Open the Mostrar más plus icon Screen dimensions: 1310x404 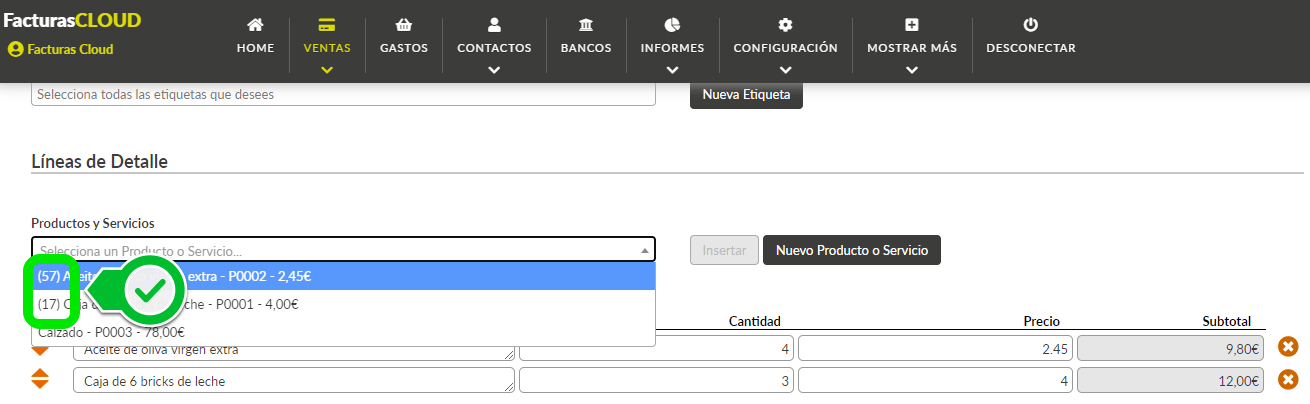point(911,25)
